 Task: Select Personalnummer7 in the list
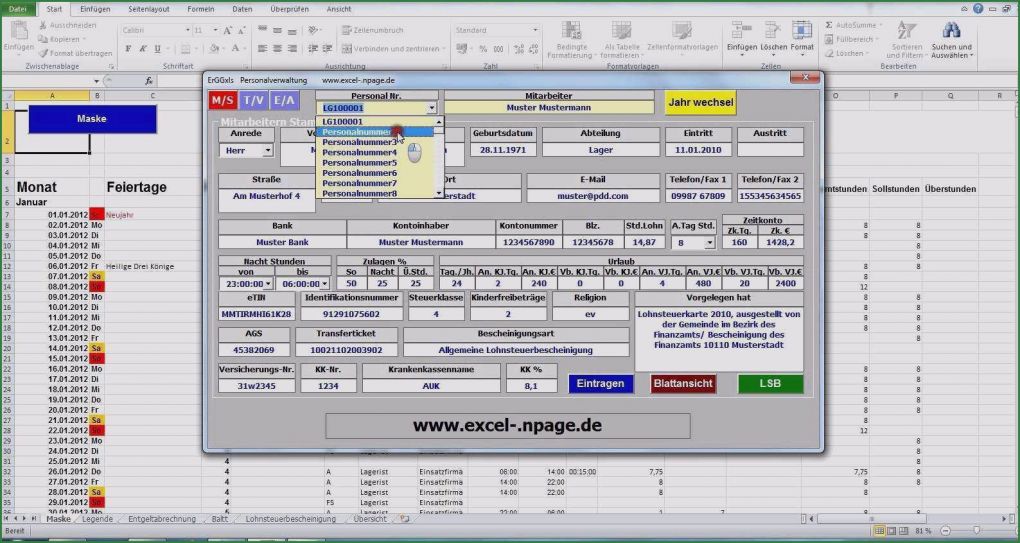coord(359,183)
